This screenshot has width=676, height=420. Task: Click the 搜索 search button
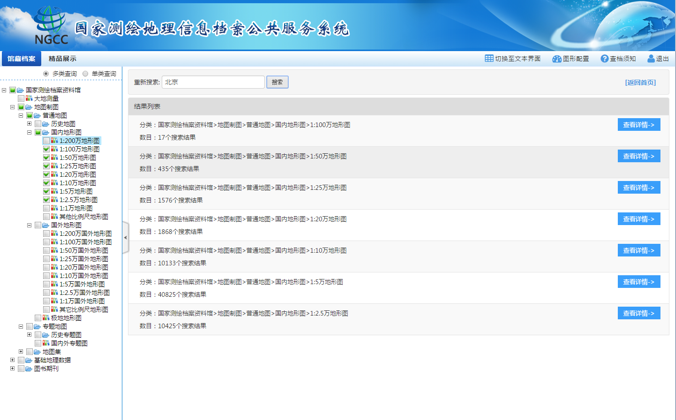[277, 82]
